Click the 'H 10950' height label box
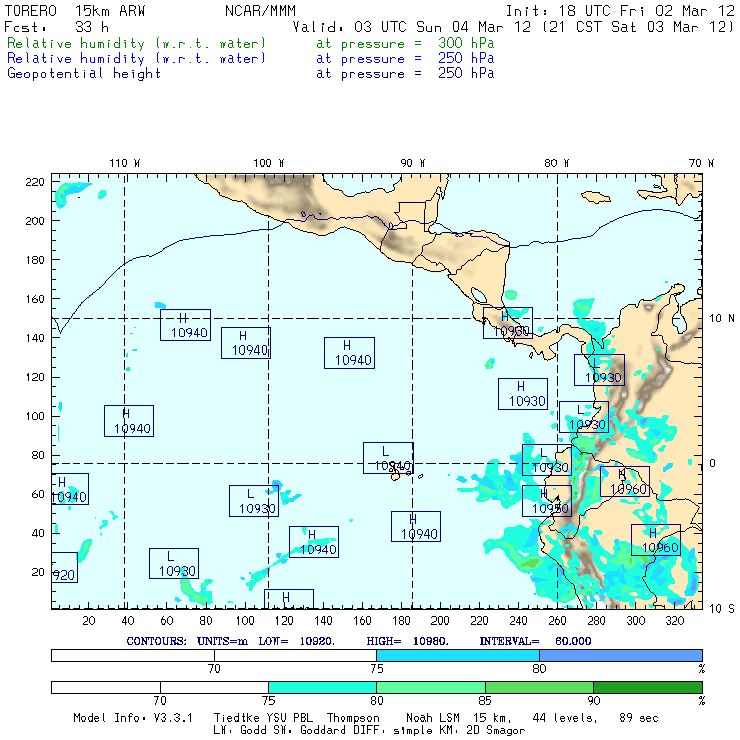This screenshot has width=740, height=740. pos(547,501)
